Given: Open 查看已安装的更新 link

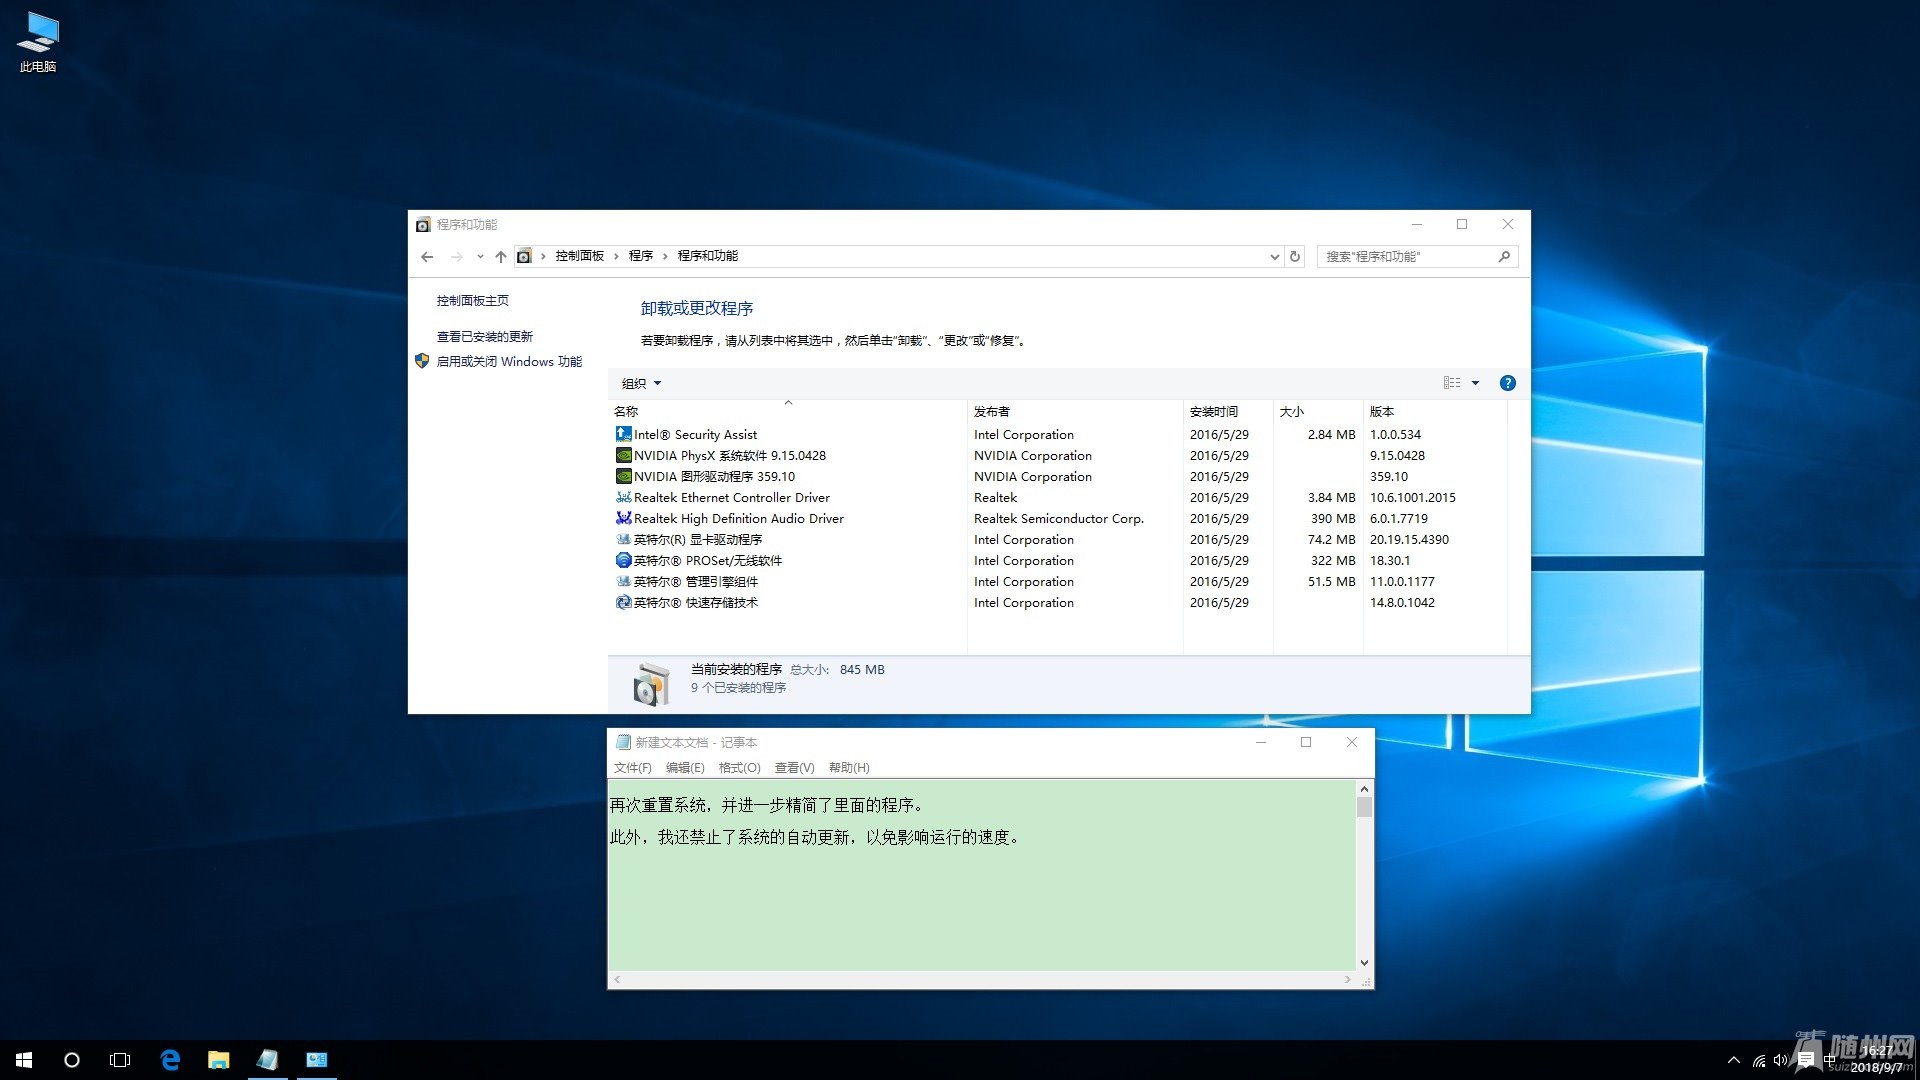Looking at the screenshot, I should [x=485, y=337].
